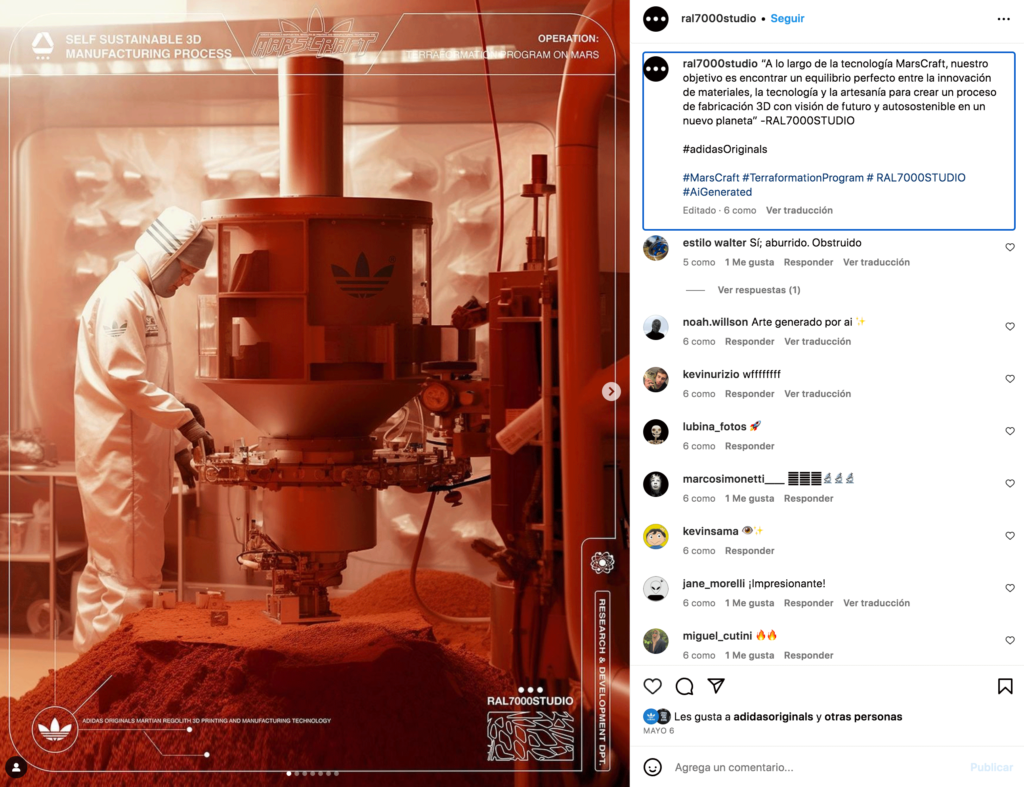Viewport: 1024px width, 787px height.
Task: Show translation for jane_morelli's comment
Action: click(876, 603)
